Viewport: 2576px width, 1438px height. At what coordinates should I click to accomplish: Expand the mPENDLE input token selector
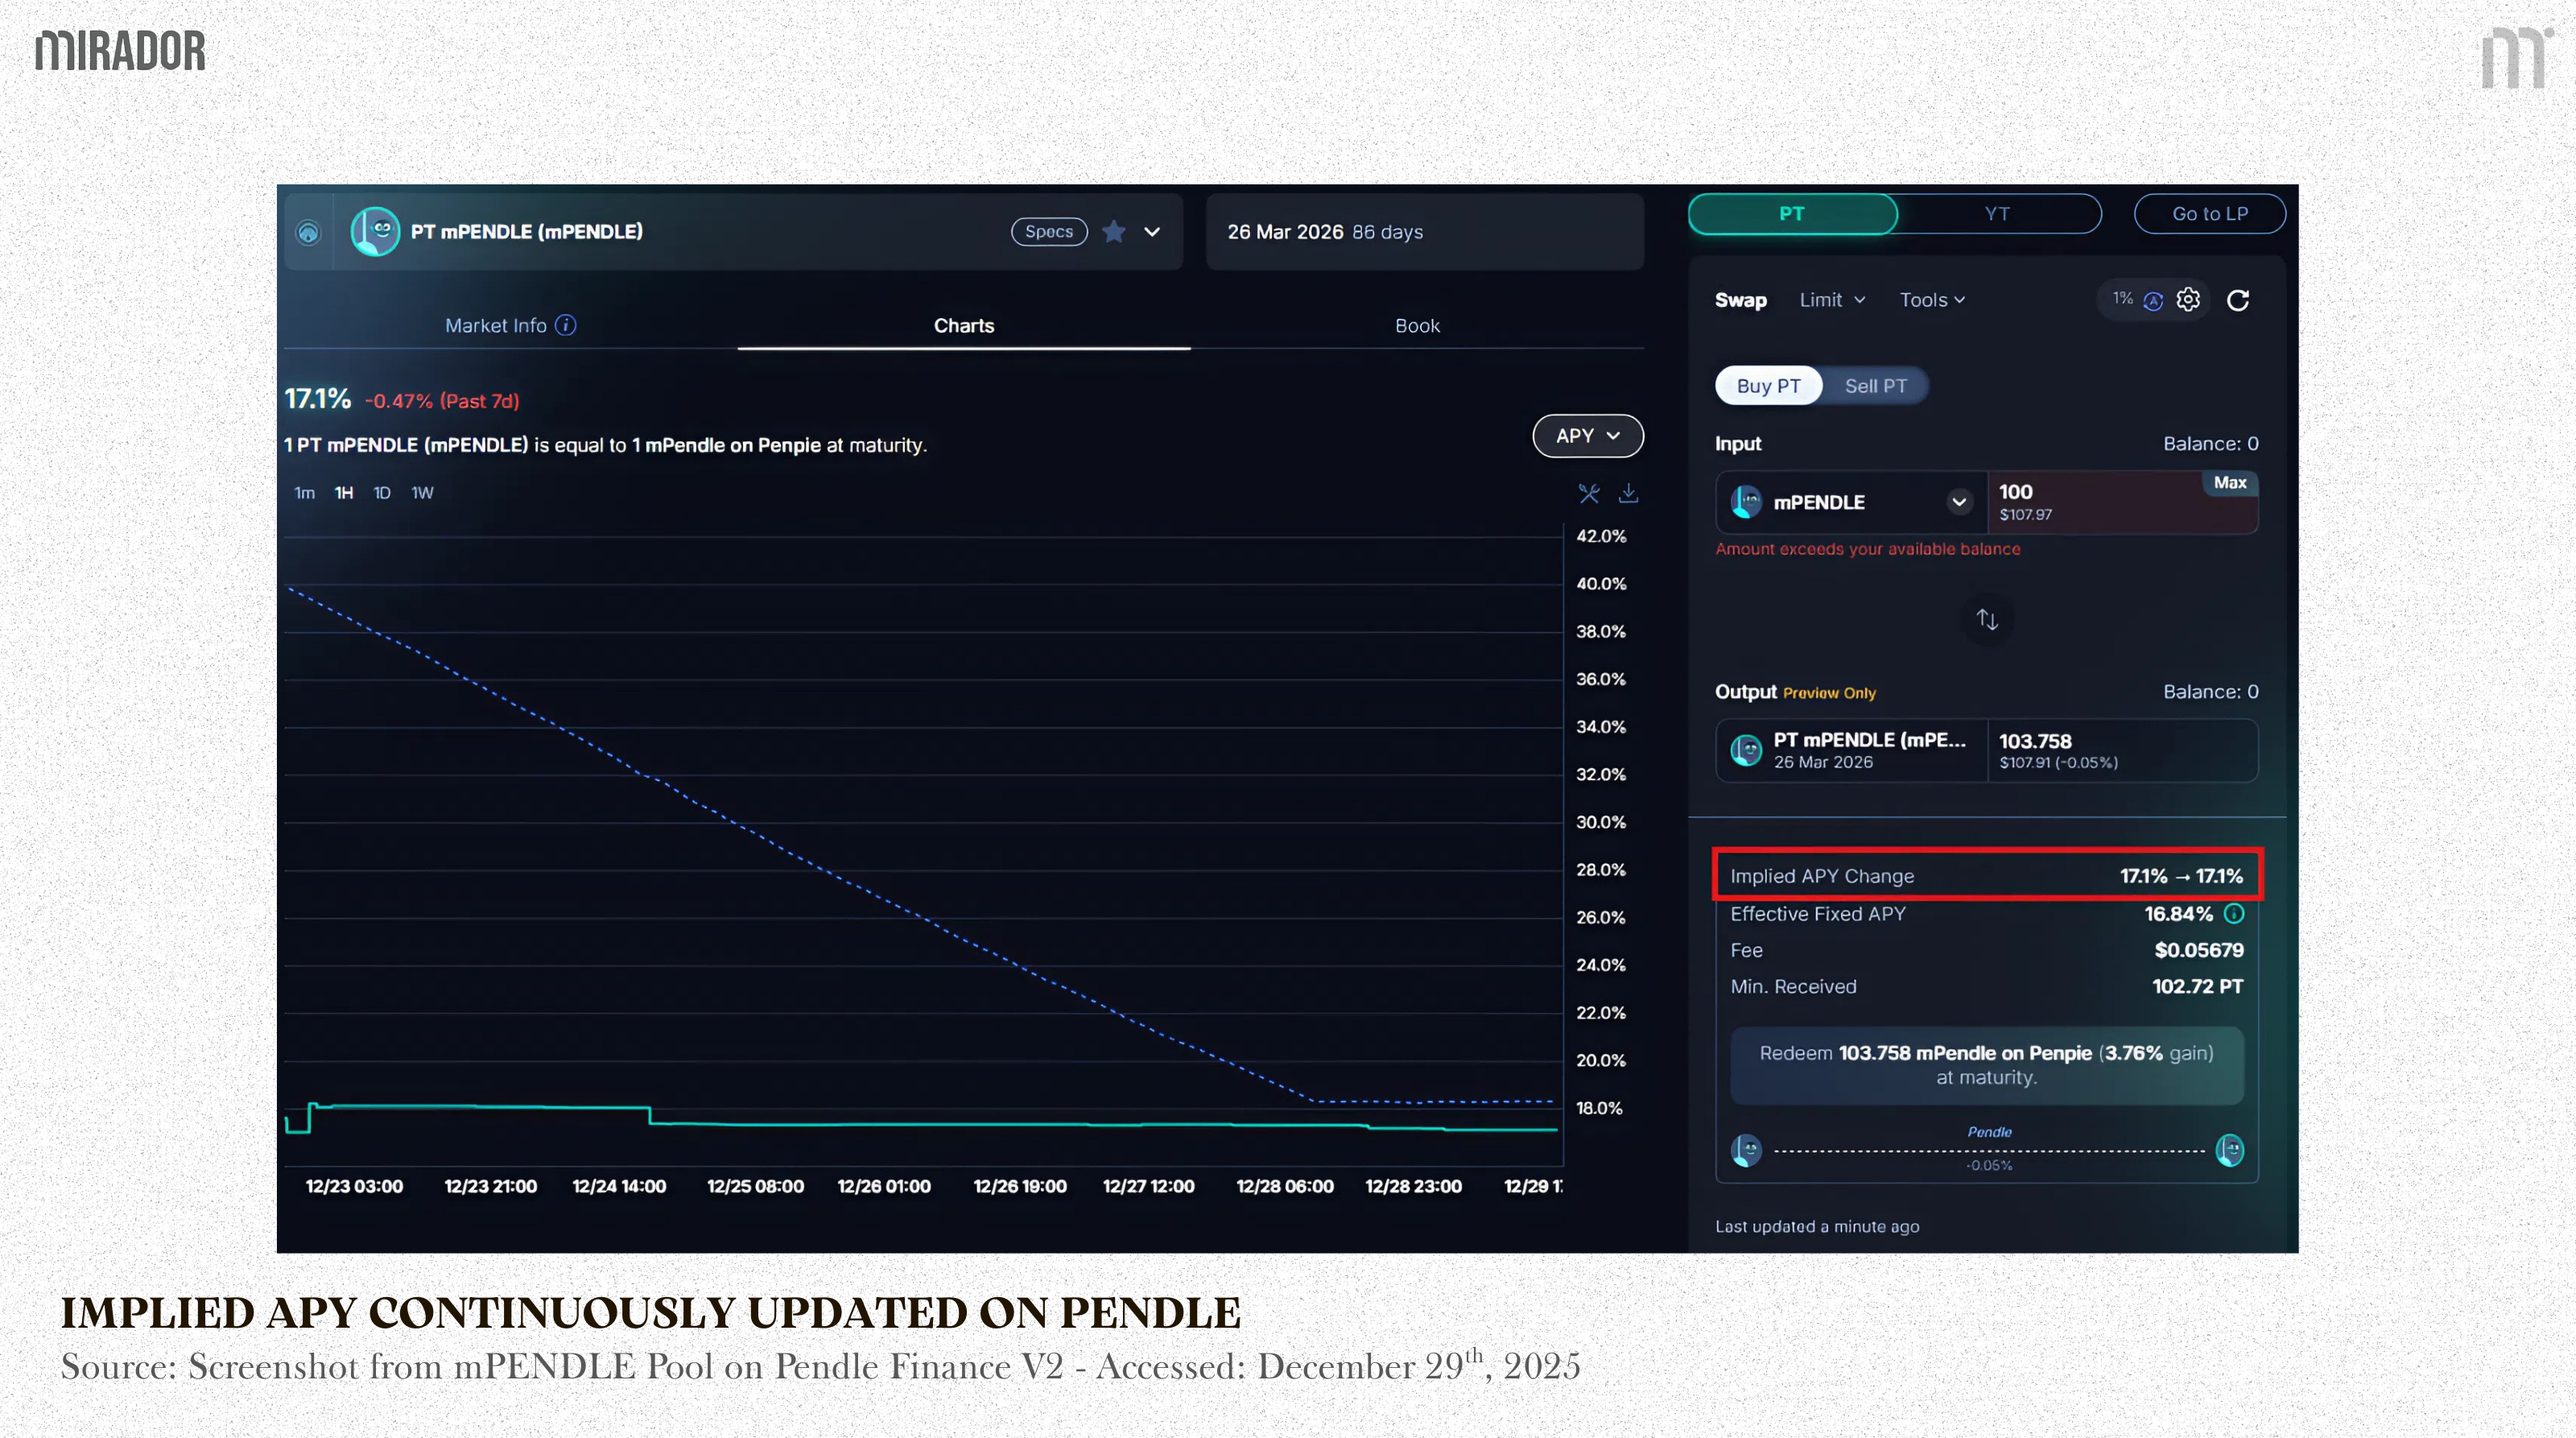point(1958,502)
